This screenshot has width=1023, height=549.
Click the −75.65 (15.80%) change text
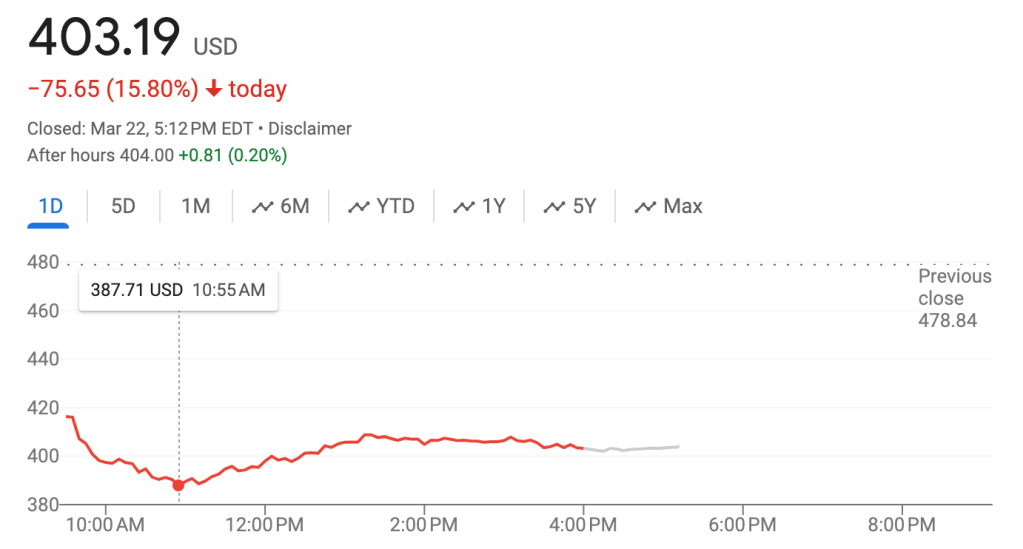pos(113,89)
